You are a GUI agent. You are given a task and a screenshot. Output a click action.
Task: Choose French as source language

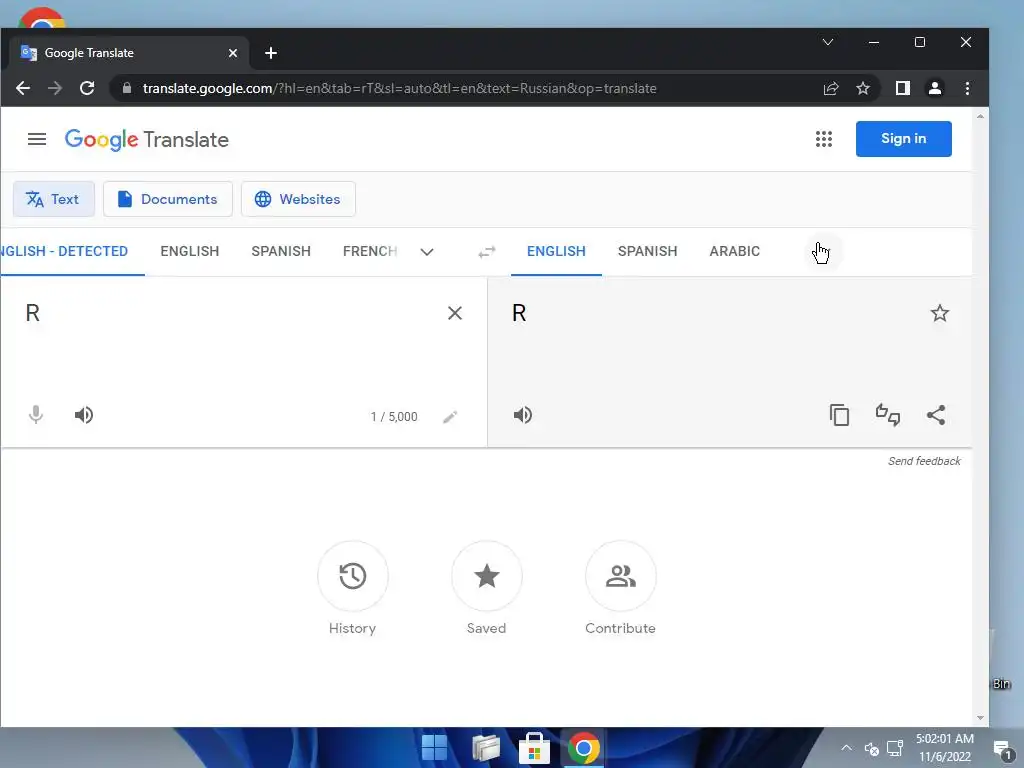370,251
